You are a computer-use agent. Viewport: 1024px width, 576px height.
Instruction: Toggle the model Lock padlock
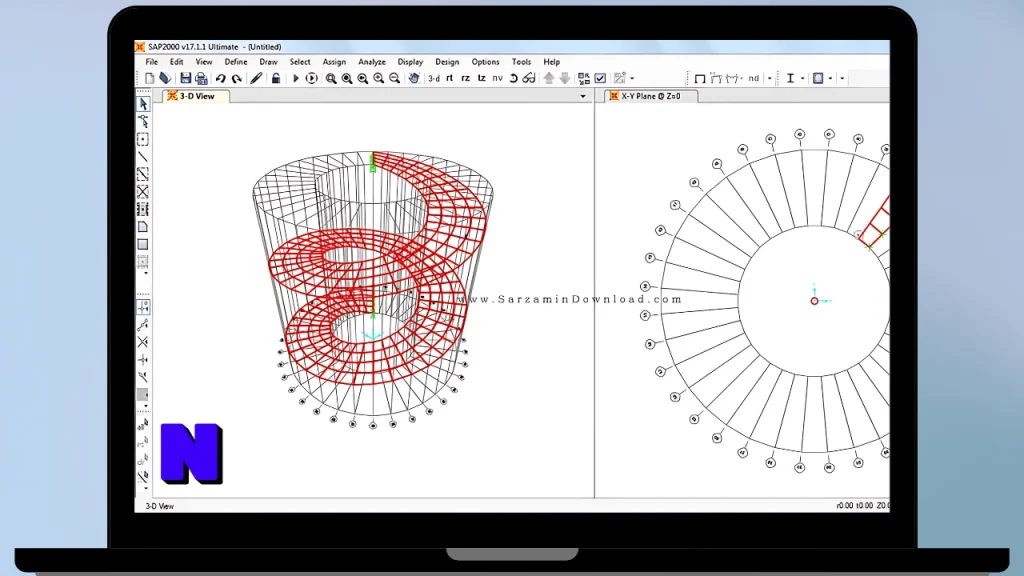tap(276, 78)
